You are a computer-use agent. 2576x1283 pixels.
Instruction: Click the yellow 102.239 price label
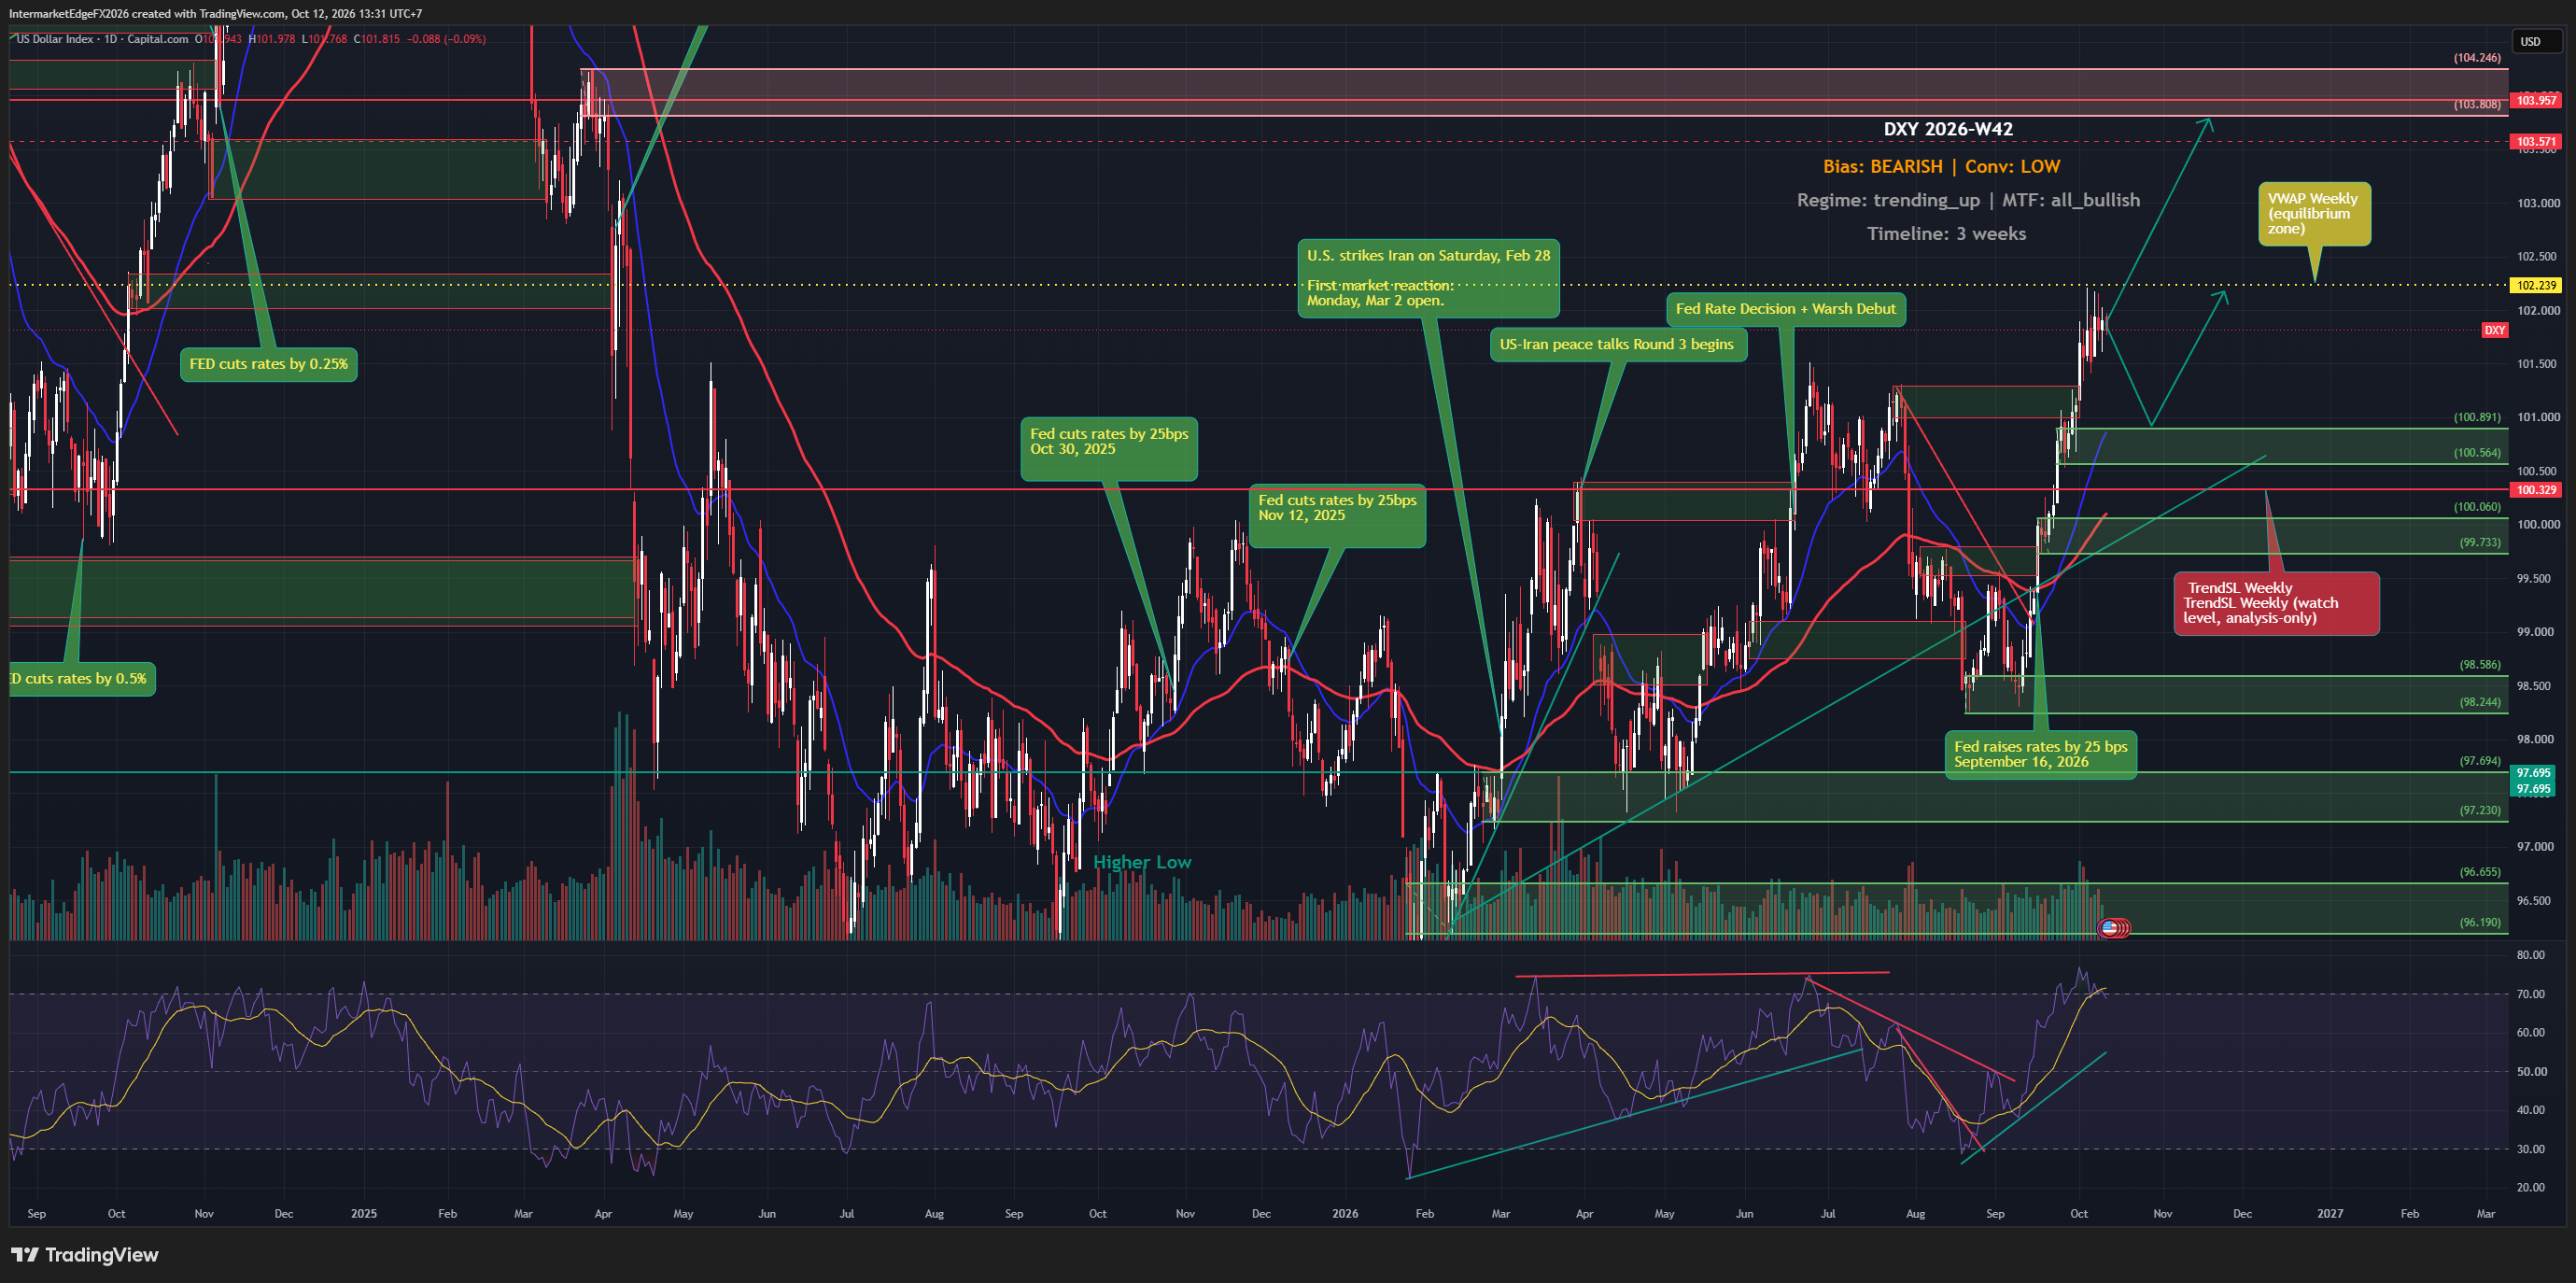2536,286
